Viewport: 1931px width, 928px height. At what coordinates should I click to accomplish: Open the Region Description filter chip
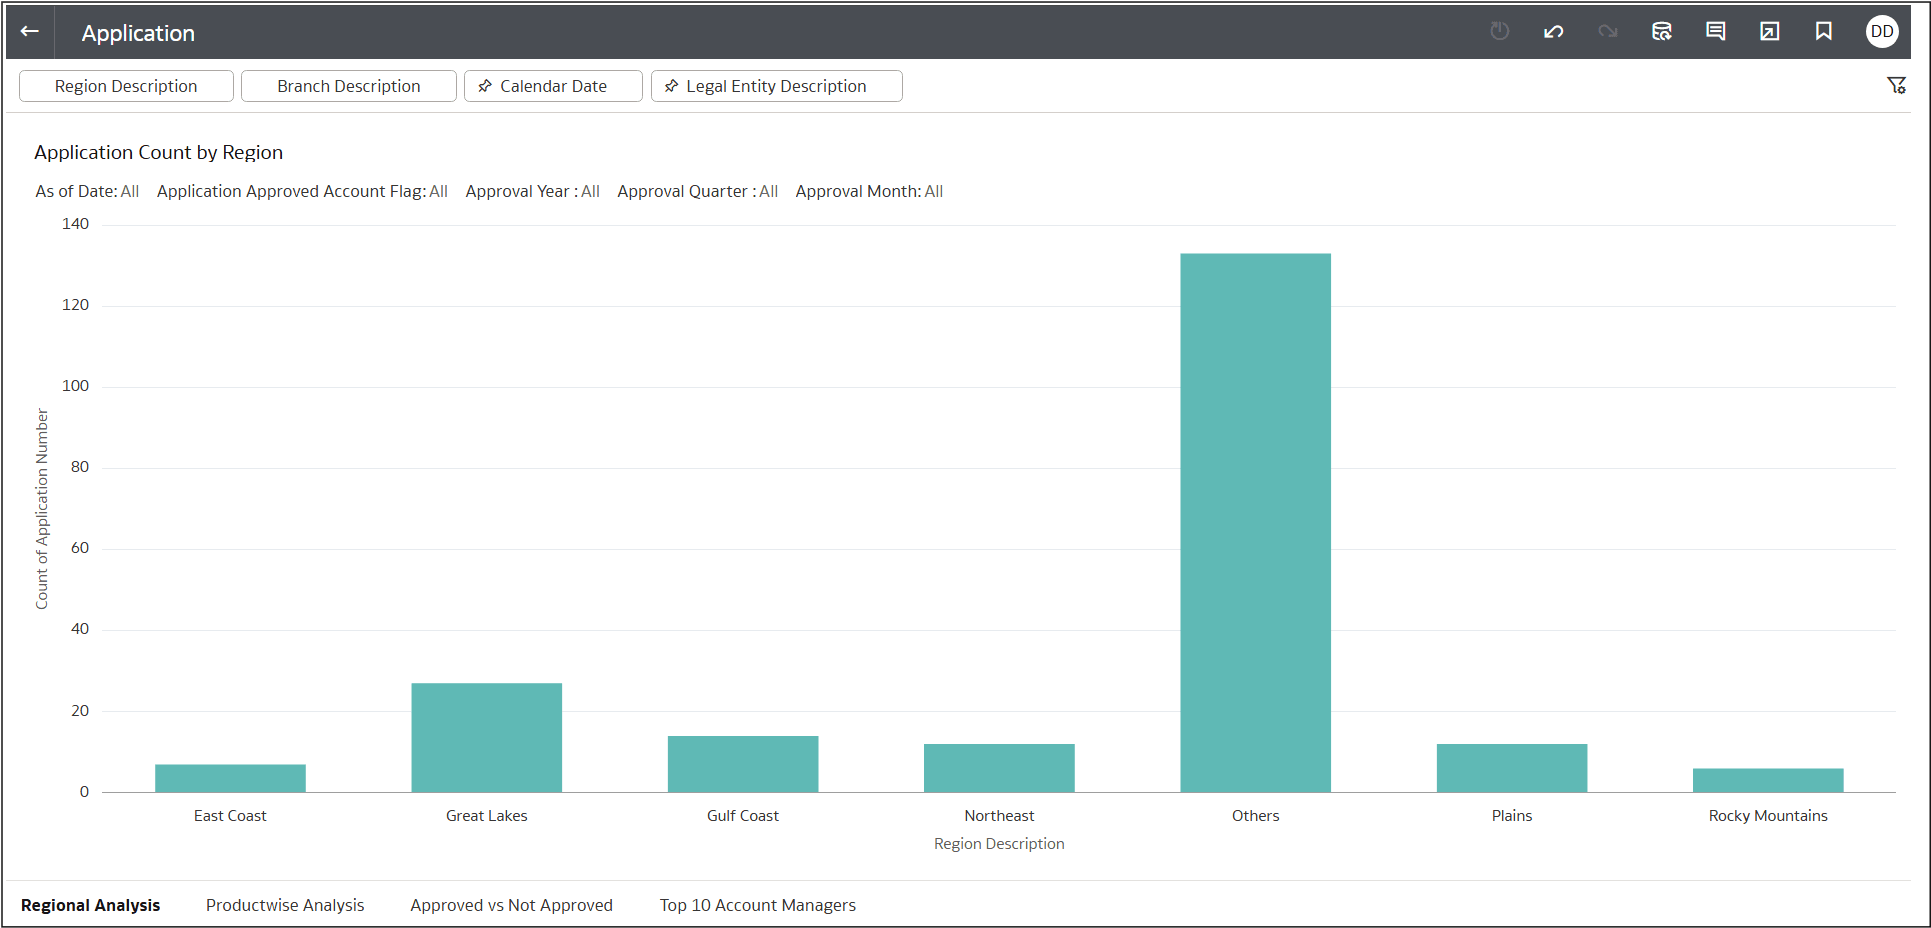[126, 86]
